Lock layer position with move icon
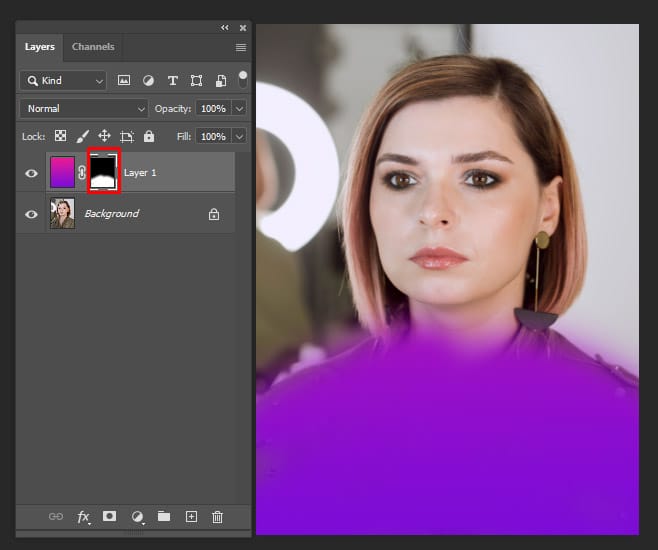 tap(104, 136)
